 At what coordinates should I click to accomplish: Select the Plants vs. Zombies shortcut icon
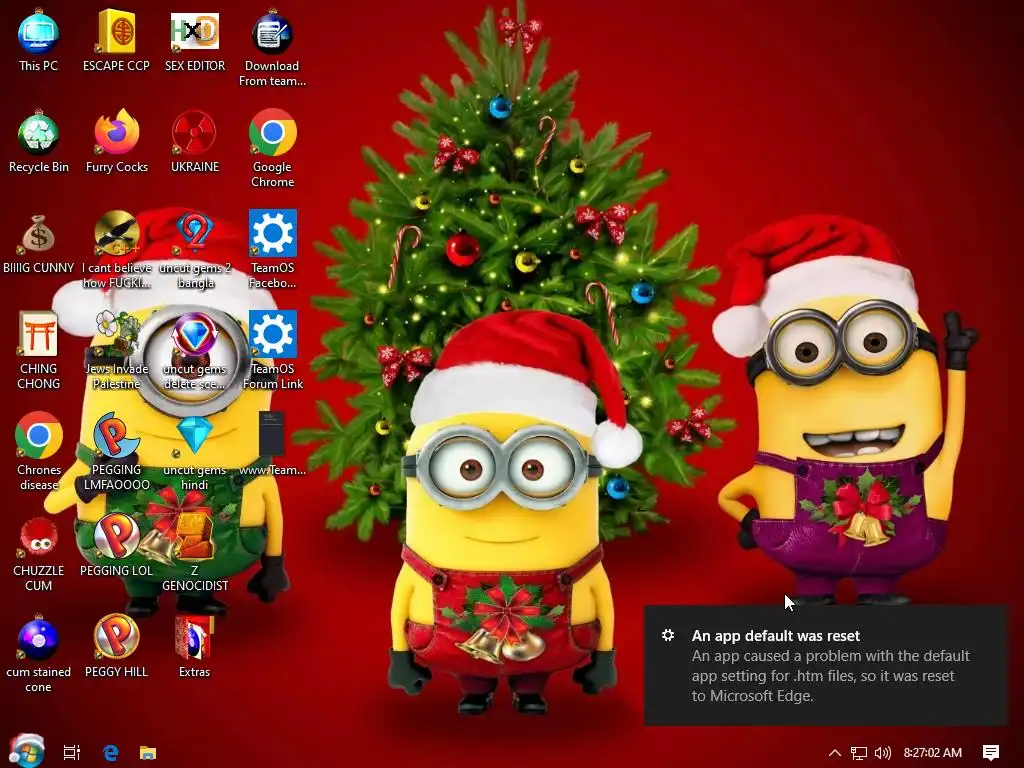(x=116, y=351)
